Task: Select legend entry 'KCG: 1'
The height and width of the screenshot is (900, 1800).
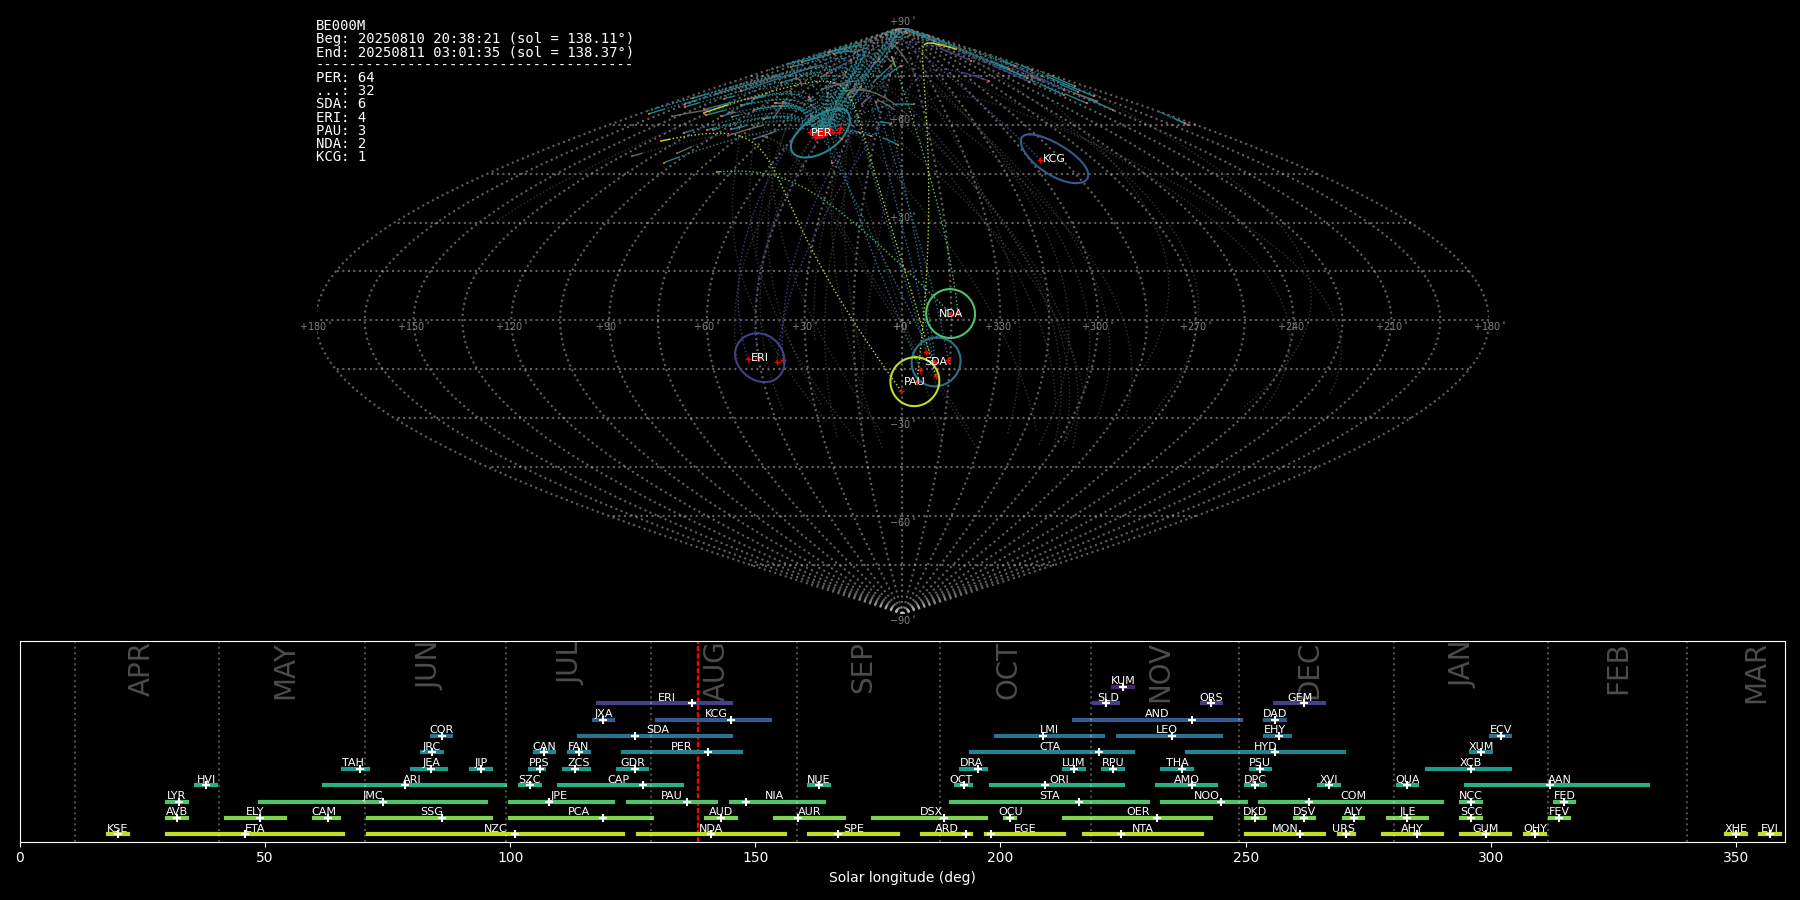Action: 341,156
